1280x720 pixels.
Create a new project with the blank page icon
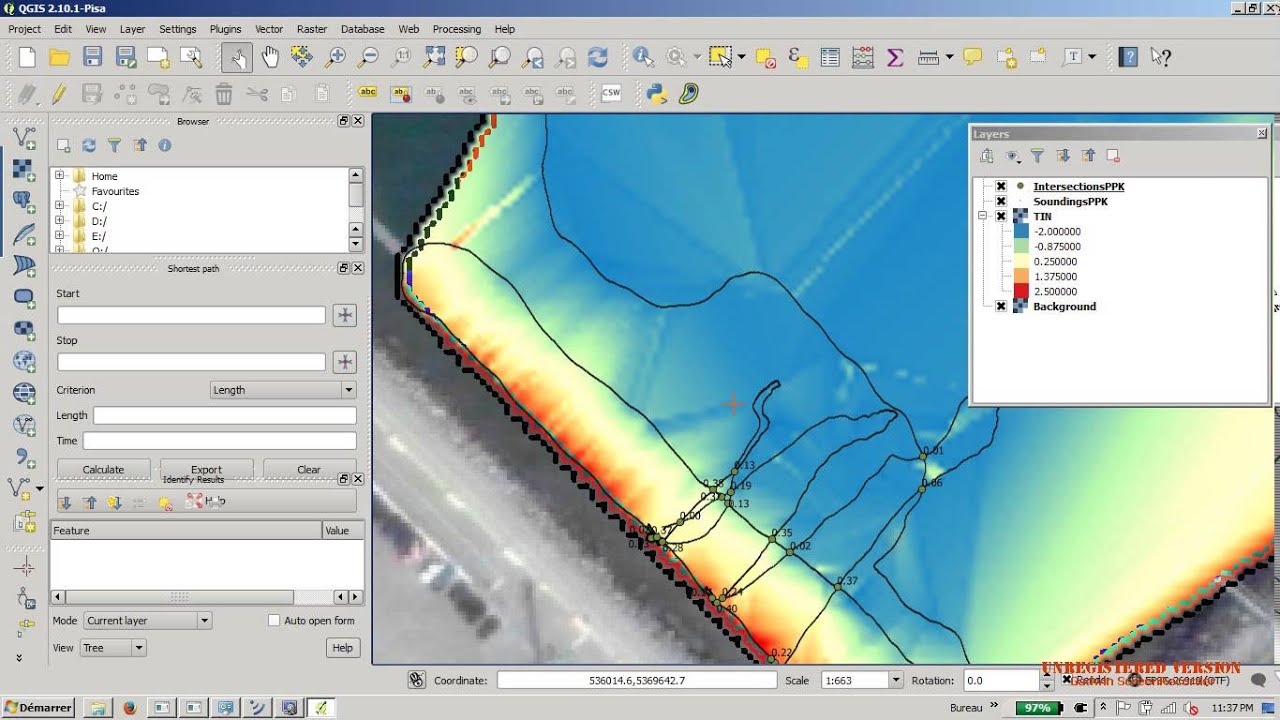(x=27, y=57)
